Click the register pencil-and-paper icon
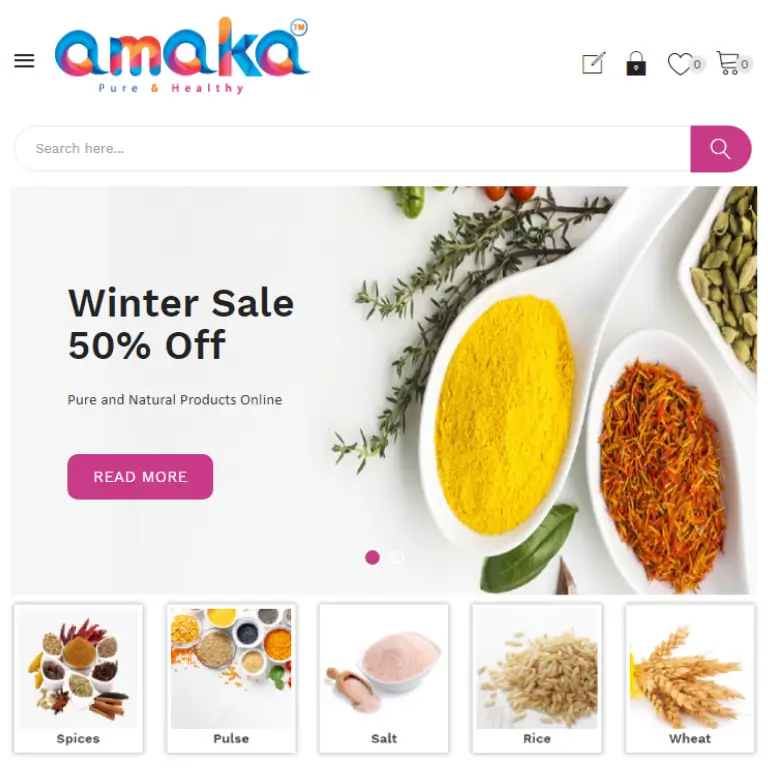The height and width of the screenshot is (768, 768). tap(594, 63)
